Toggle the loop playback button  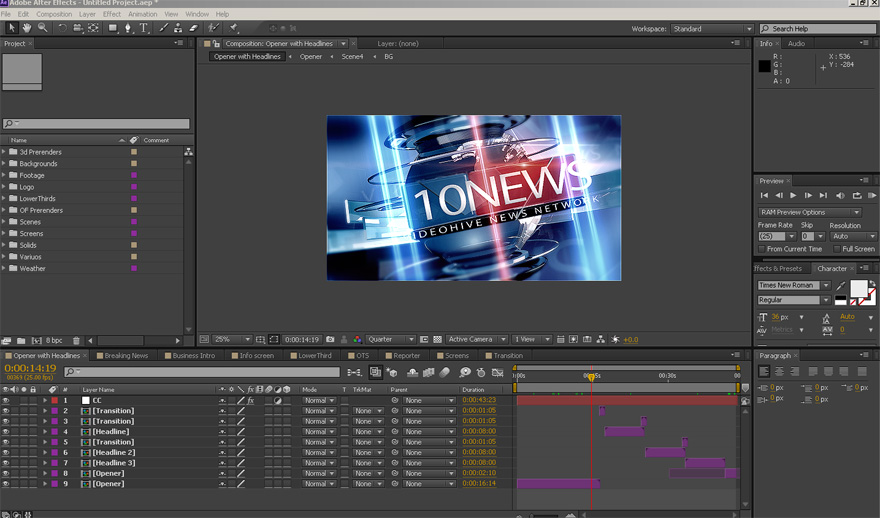coord(856,195)
